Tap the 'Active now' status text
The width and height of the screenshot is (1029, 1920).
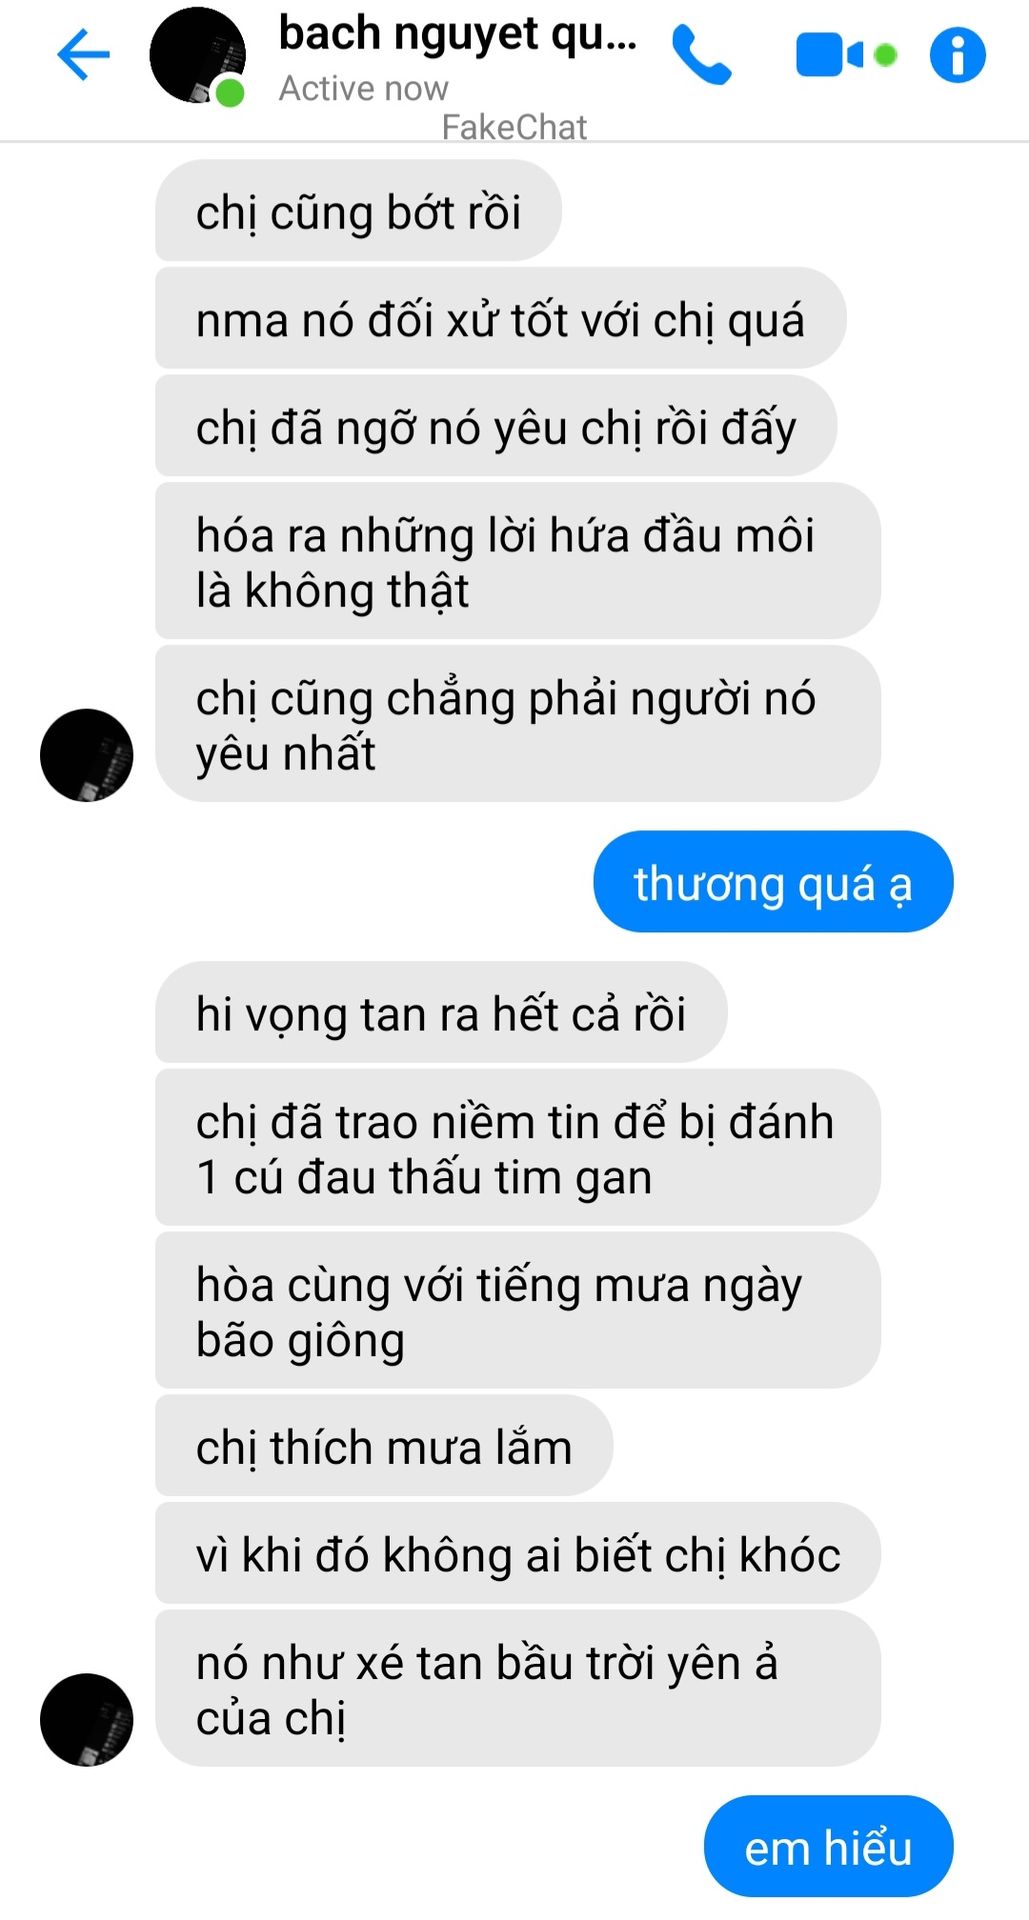coord(363,88)
